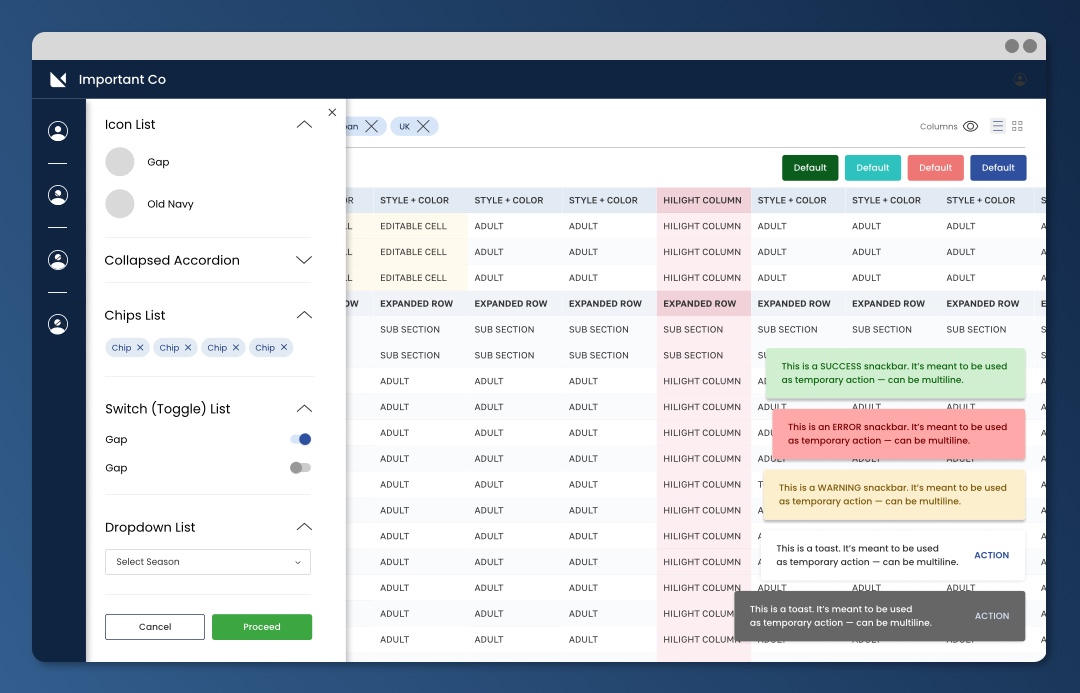Click the blue Default button
Viewport: 1080px width, 693px height.
click(x=998, y=168)
